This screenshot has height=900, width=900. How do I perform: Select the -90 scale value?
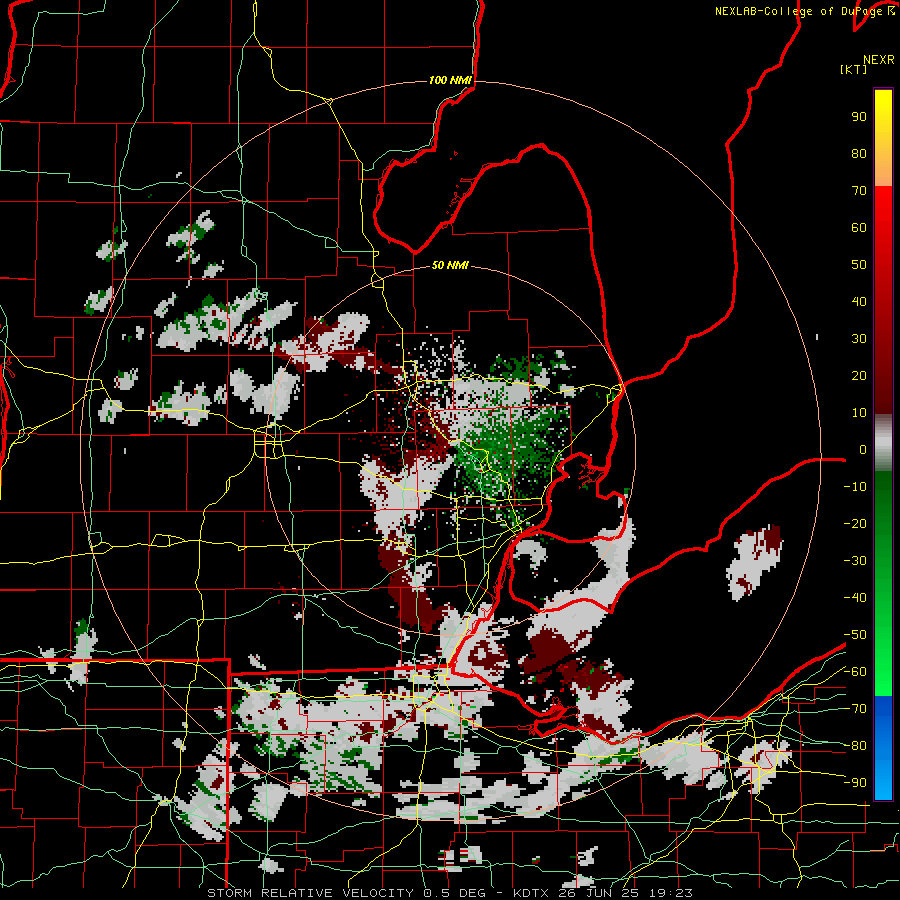[855, 783]
